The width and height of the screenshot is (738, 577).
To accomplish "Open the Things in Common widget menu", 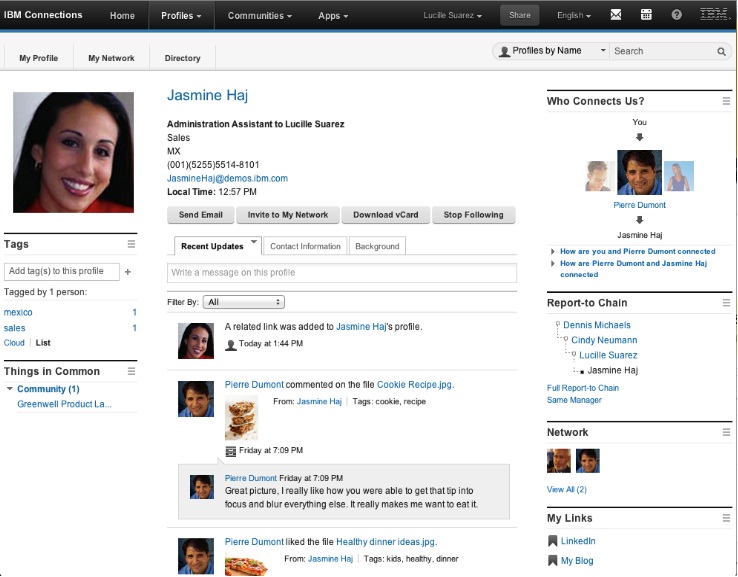I will 131,371.
